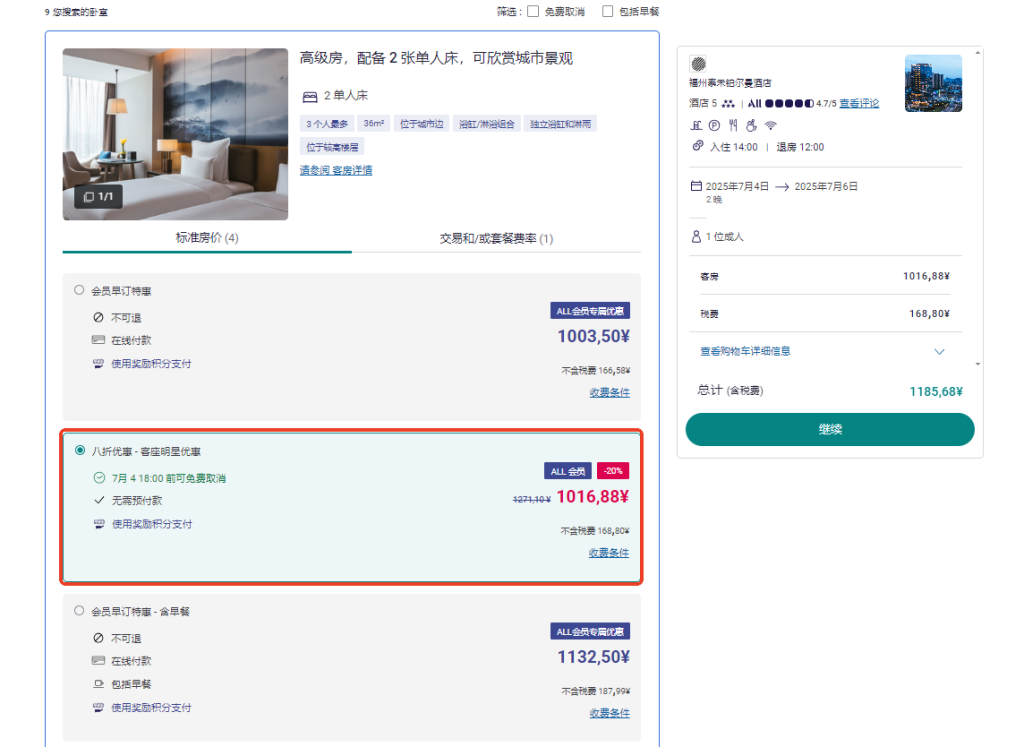Select the 会员早订特惠 - 含早餐 radio button

click(x=79, y=611)
